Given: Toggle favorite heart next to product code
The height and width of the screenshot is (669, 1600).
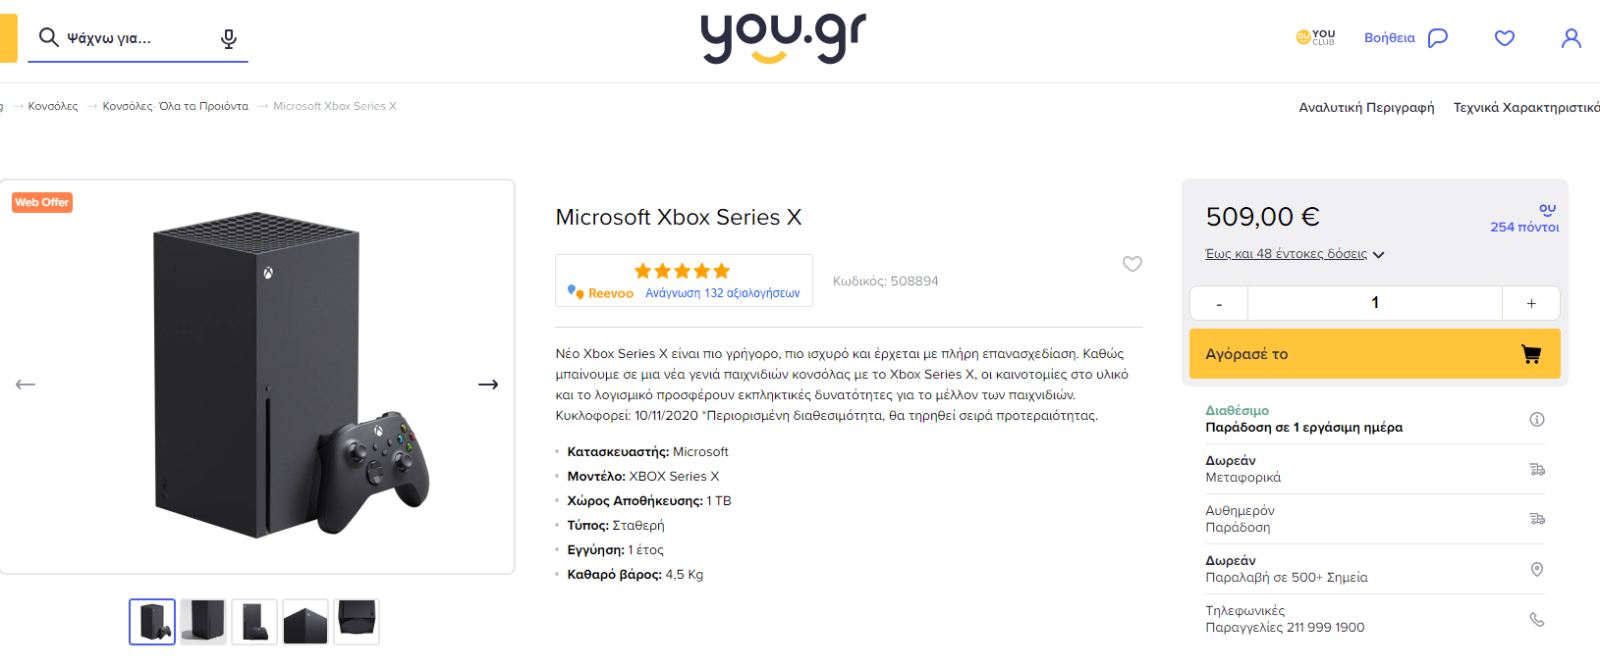Looking at the screenshot, I should (1132, 264).
